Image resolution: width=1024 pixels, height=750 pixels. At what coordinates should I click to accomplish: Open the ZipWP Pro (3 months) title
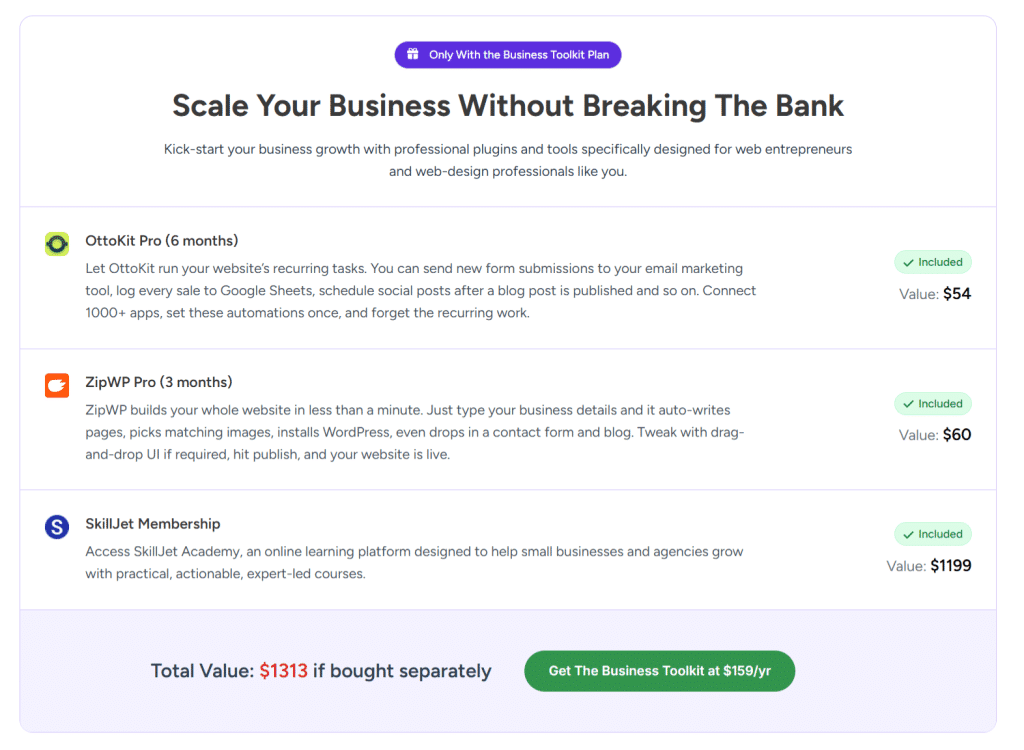pyautogui.click(x=158, y=382)
